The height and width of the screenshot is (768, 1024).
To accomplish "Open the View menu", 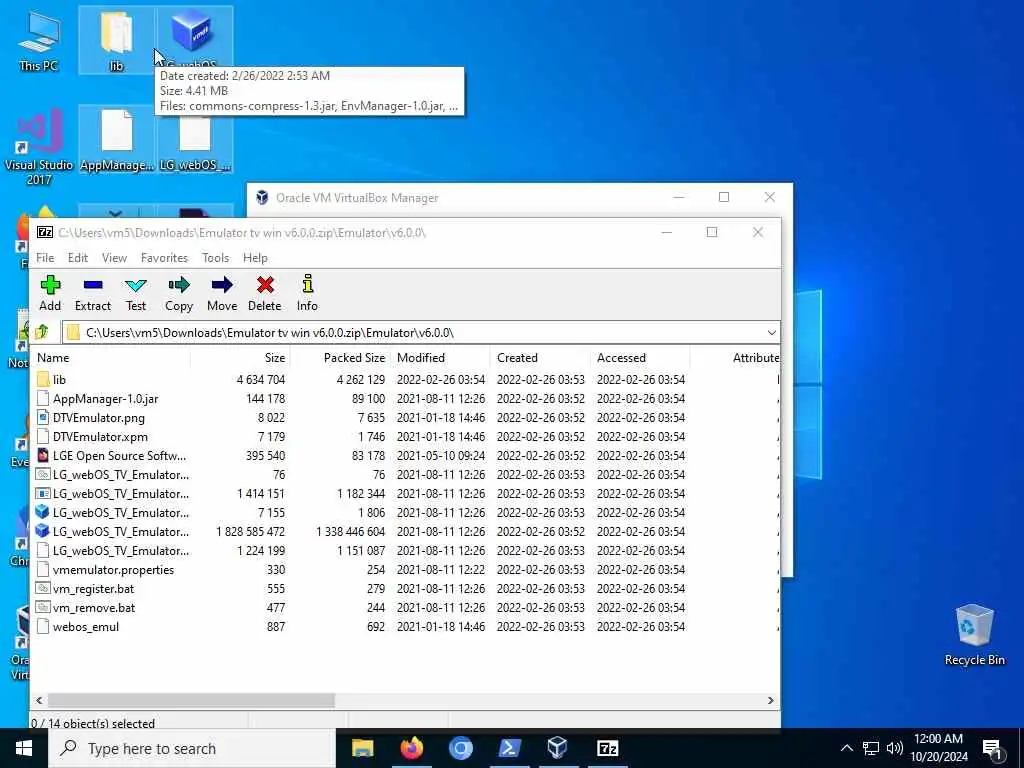I will coord(114,258).
